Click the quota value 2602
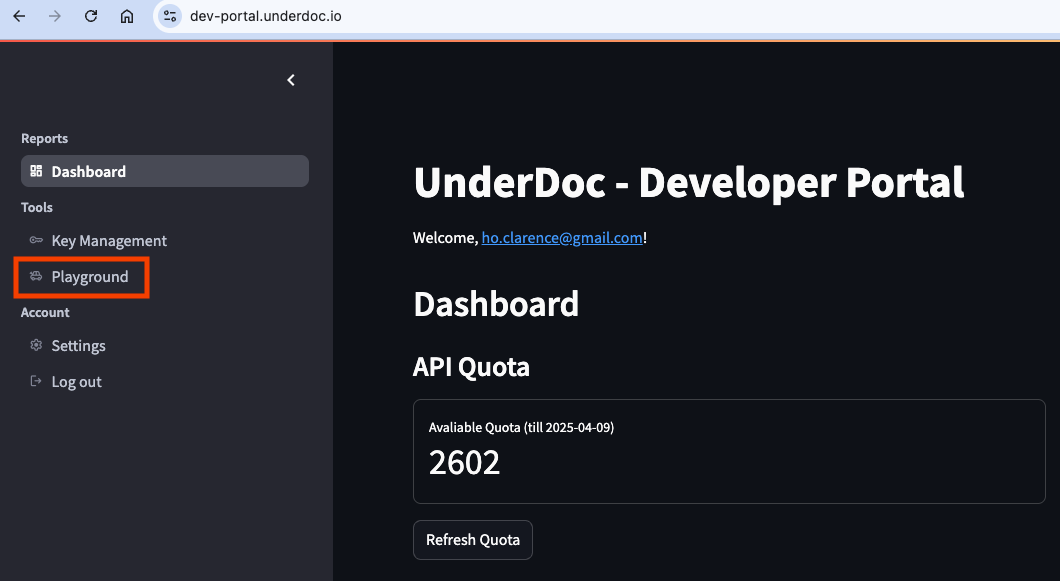 coord(464,463)
